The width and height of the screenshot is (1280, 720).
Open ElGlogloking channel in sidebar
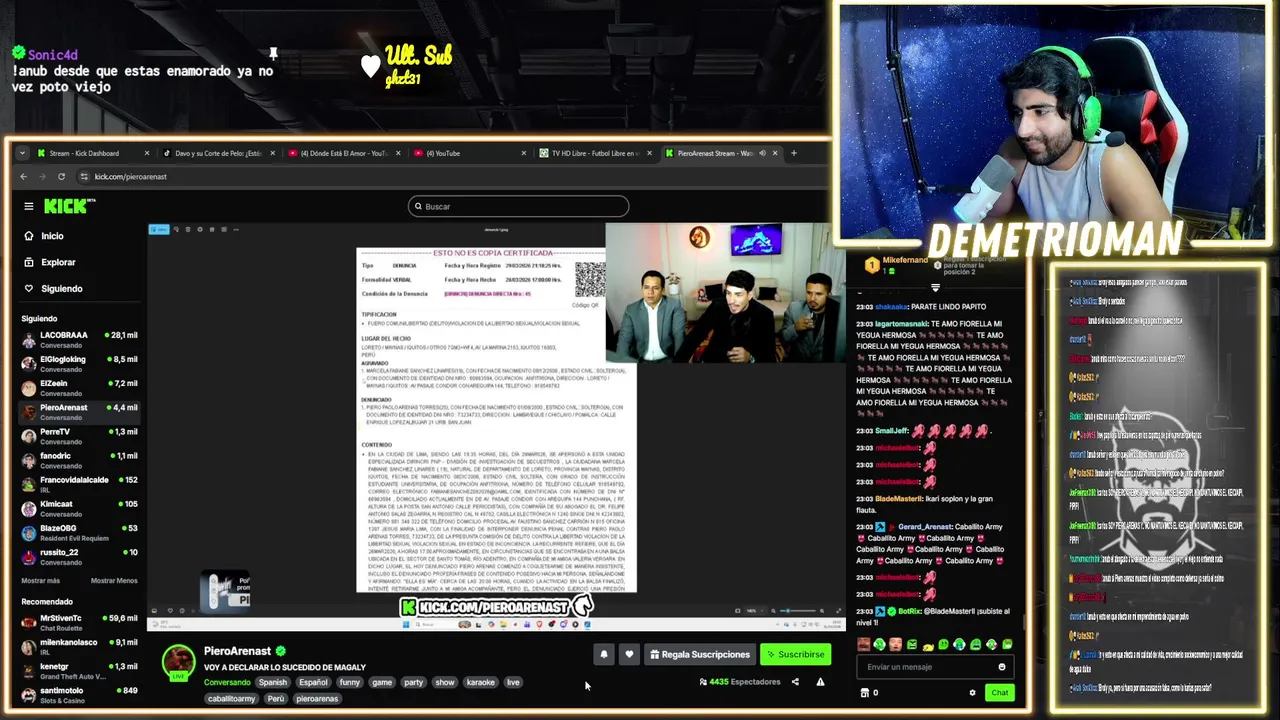click(x=79, y=364)
